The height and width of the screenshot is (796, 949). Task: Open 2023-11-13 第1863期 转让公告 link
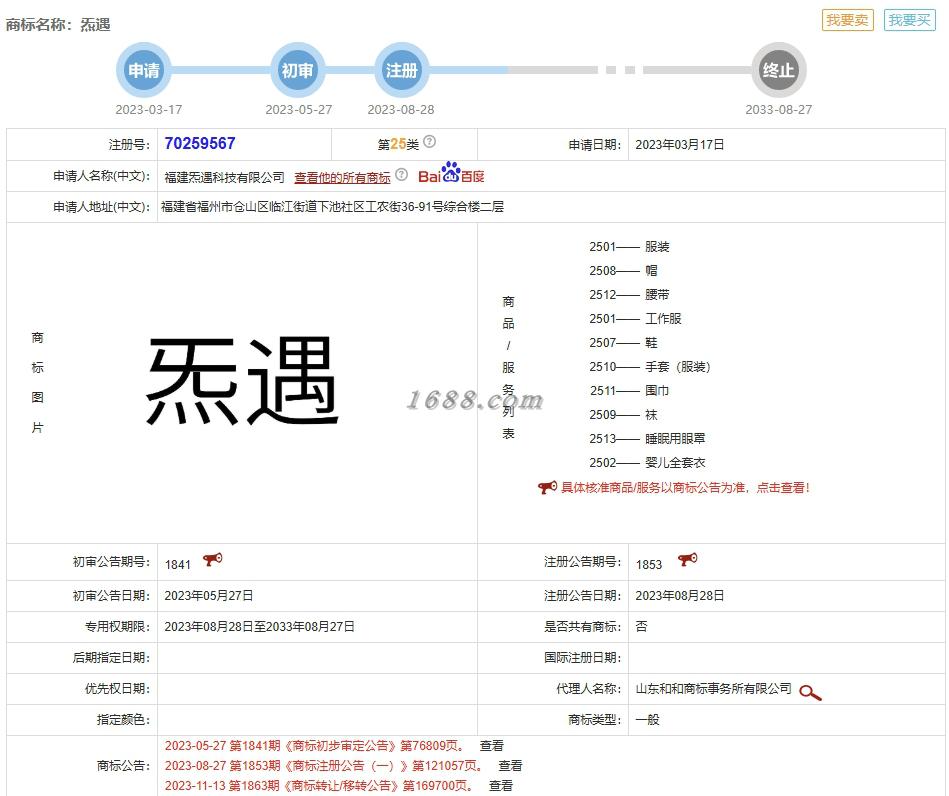pyautogui.click(x=319, y=786)
